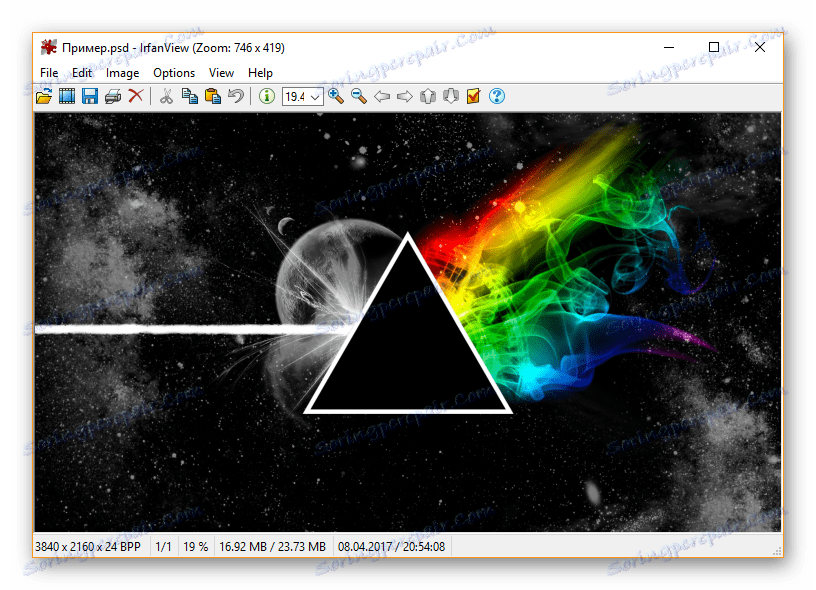The height and width of the screenshot is (590, 816).
Task: Open the Image menu
Action: coord(122,73)
